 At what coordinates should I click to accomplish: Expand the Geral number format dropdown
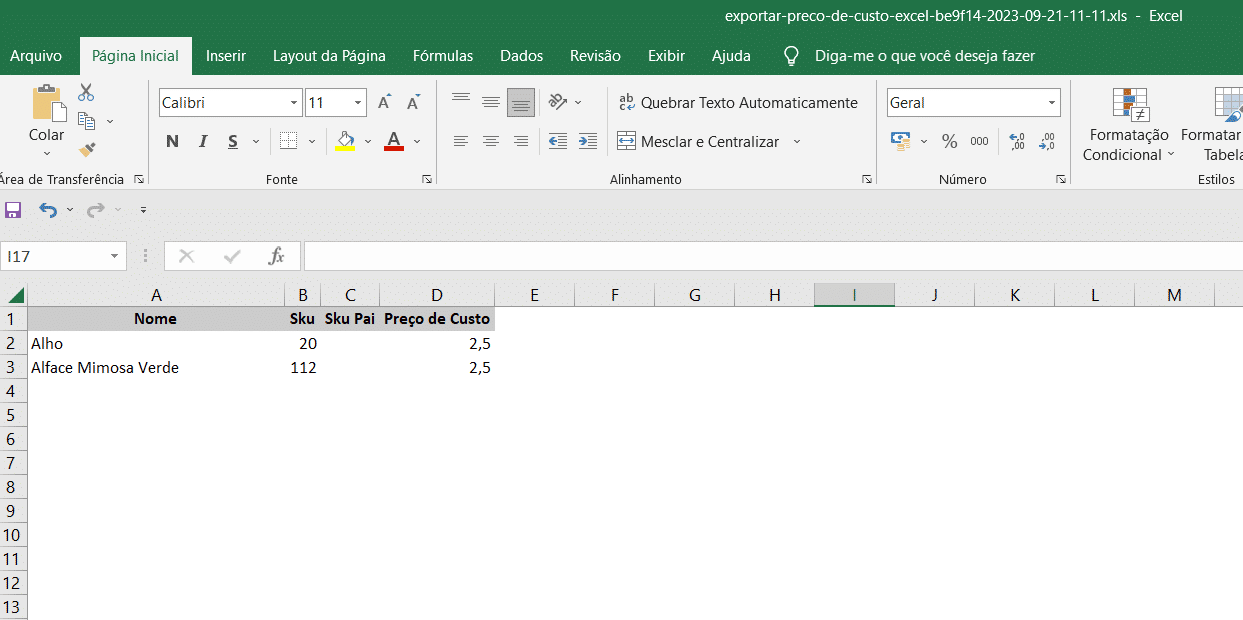(x=1052, y=103)
